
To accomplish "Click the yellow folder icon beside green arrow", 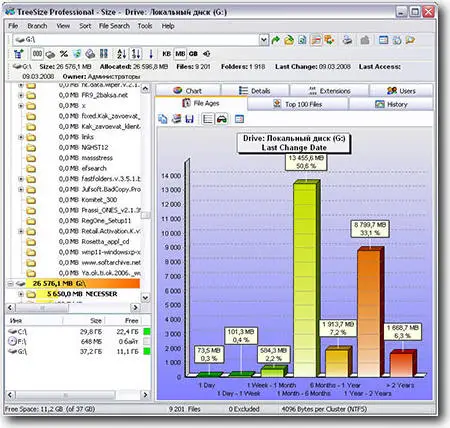I will (289, 40).
